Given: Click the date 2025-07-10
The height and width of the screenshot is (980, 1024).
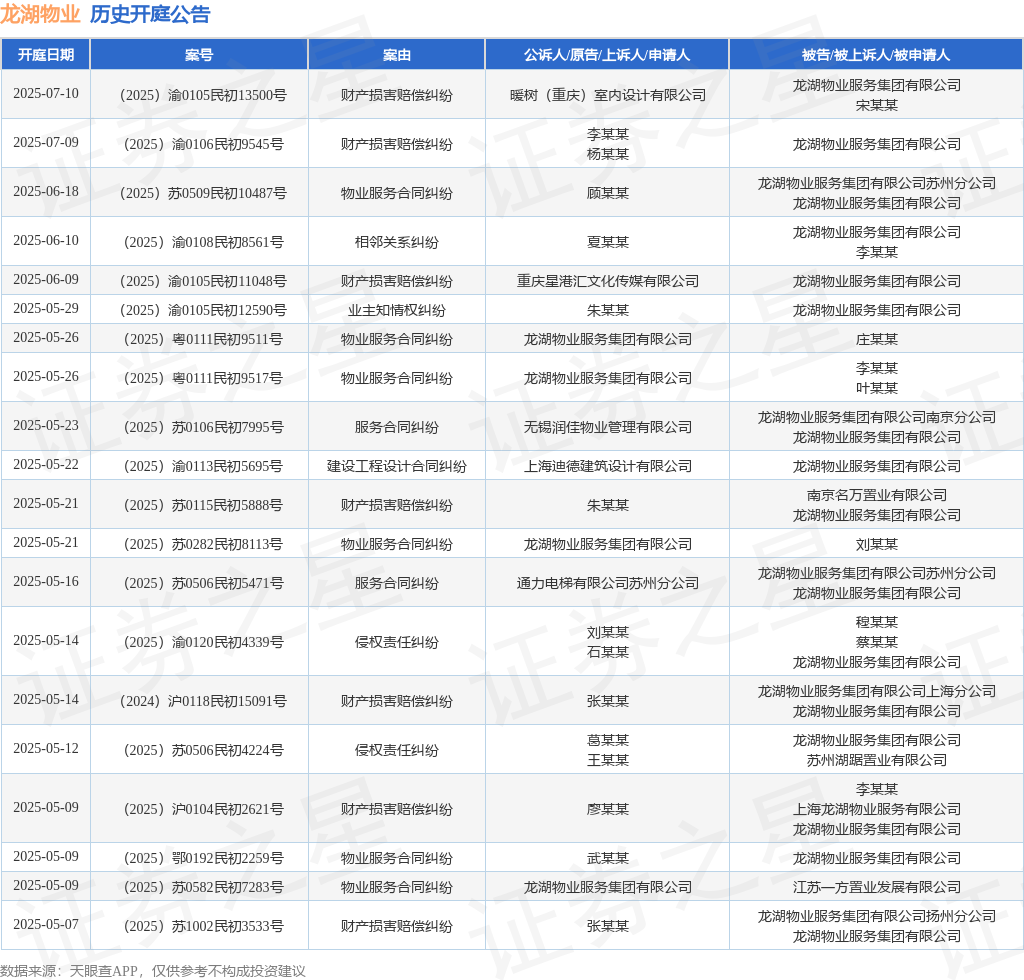Looking at the screenshot, I should 46,93.
